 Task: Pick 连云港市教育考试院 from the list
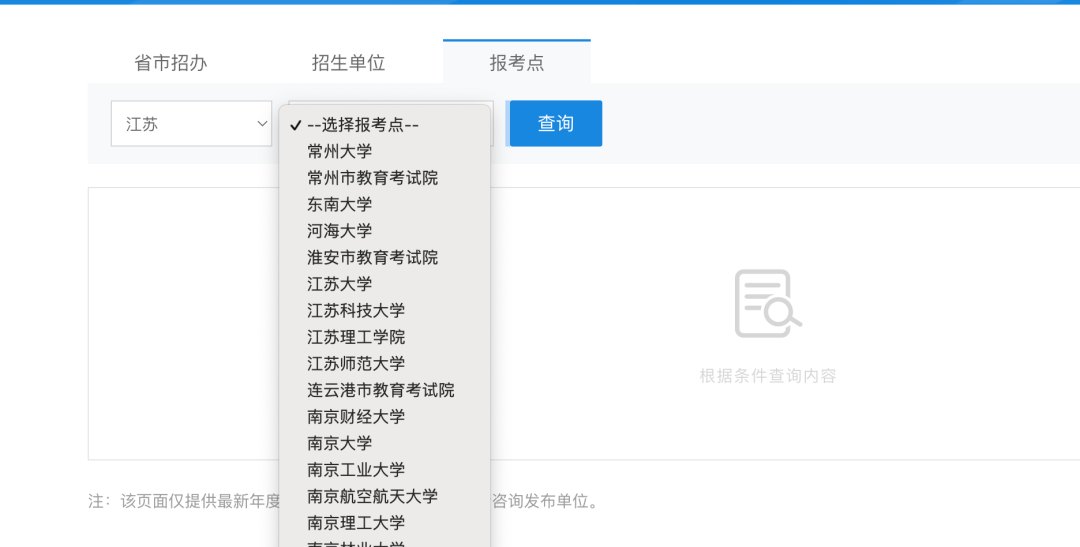click(x=385, y=390)
